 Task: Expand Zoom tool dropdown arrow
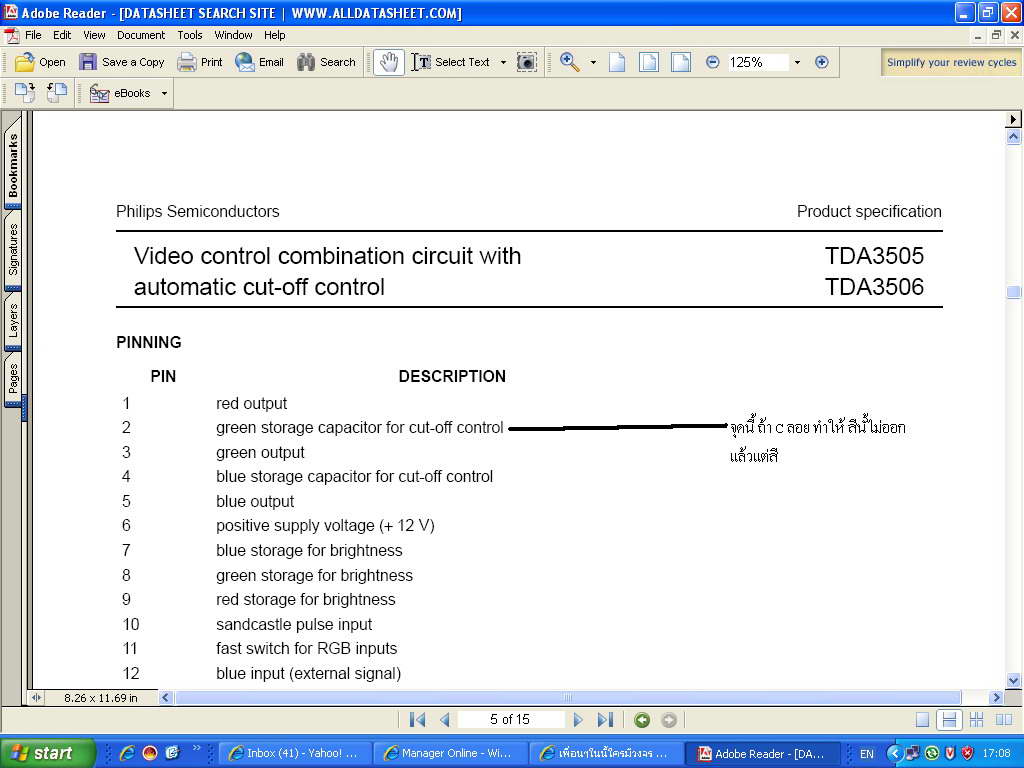click(x=593, y=63)
